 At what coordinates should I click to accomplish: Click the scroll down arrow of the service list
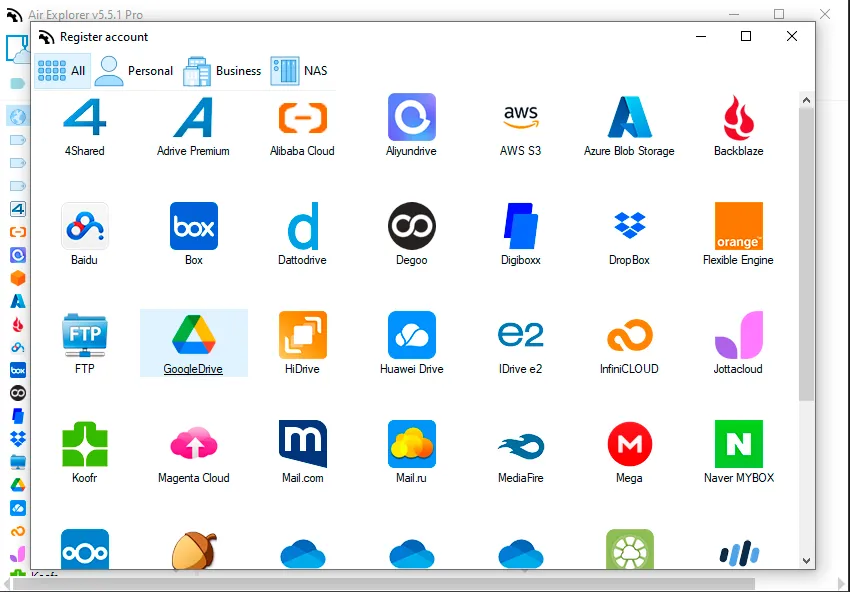click(806, 561)
